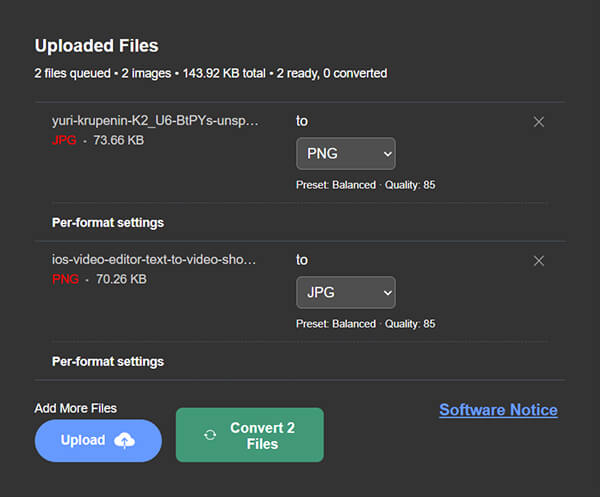Expand Per-format settings under yuri-krupenin file
The image size is (600, 497).
pyautogui.click(x=108, y=223)
